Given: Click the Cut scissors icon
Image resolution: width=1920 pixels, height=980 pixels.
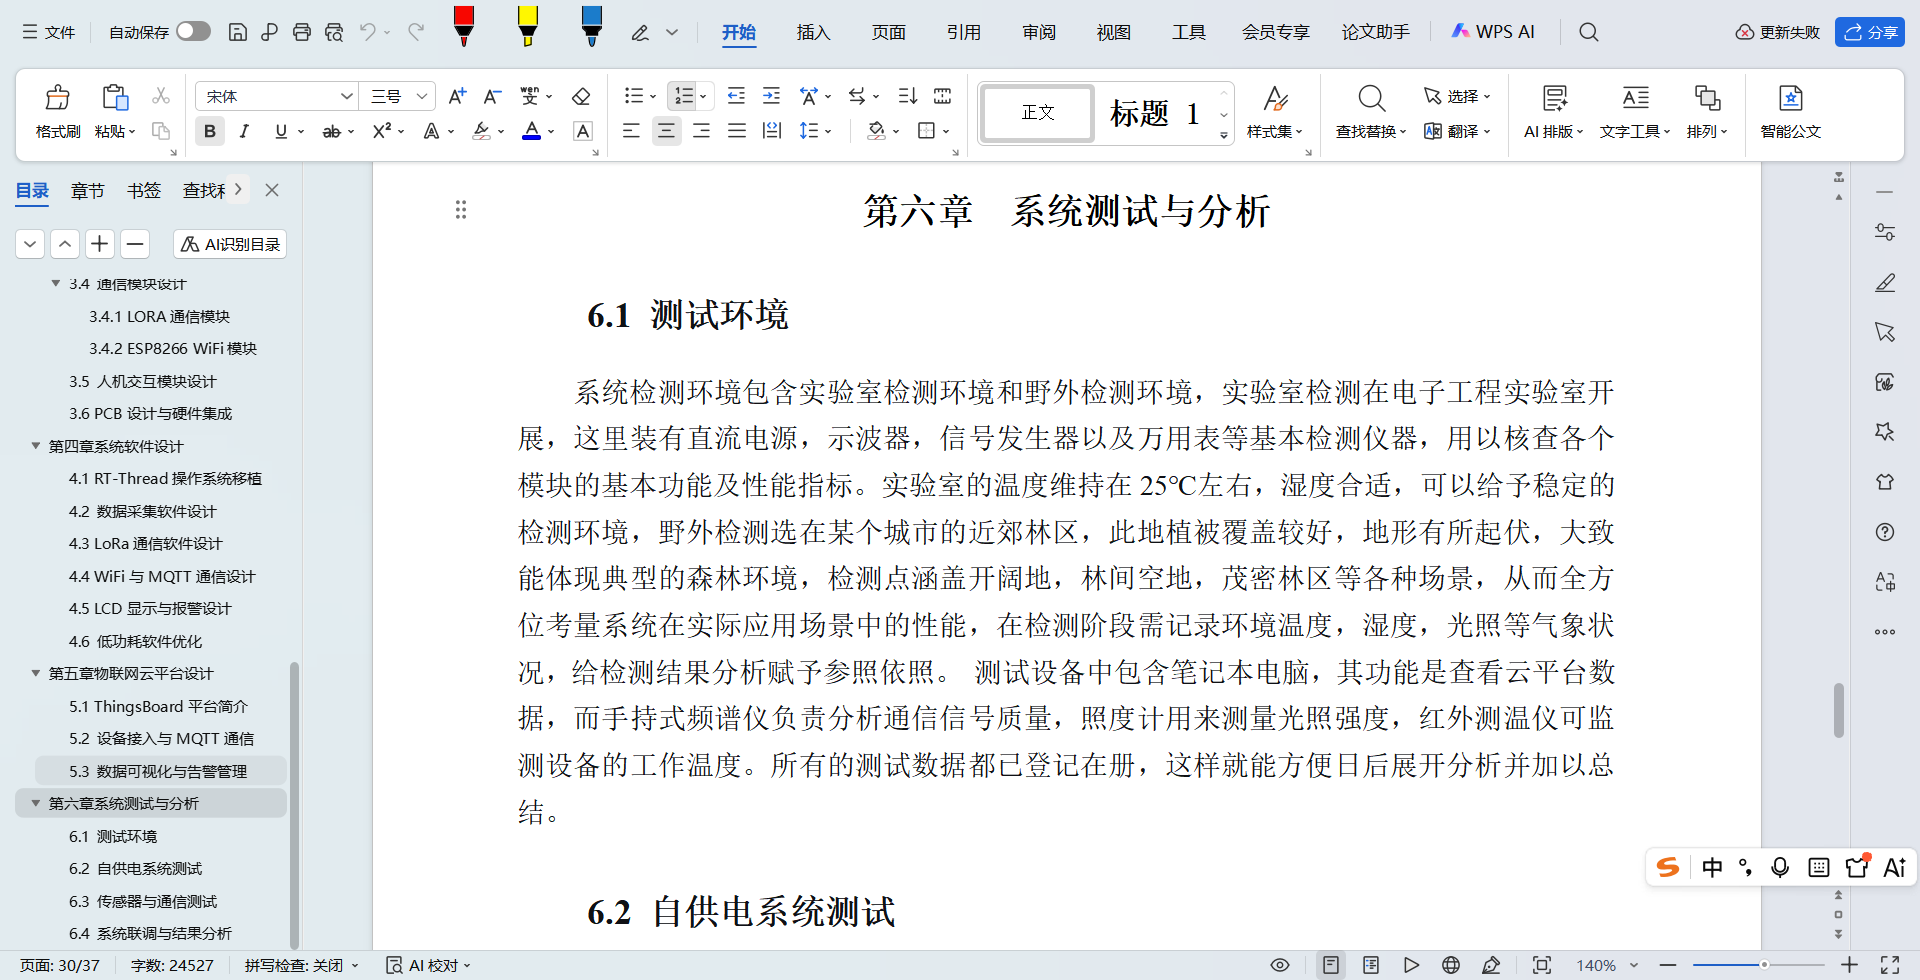Looking at the screenshot, I should click(x=160, y=96).
